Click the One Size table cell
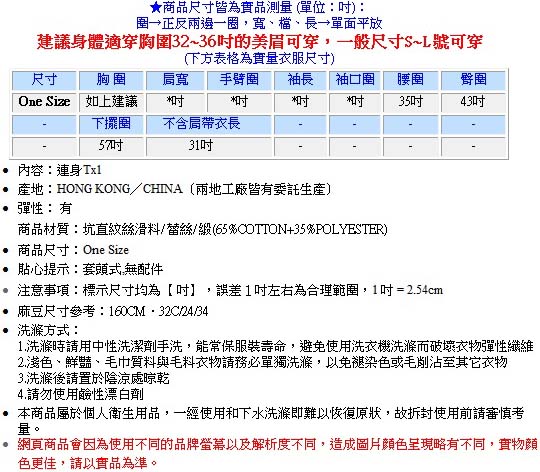This screenshot has width=540, height=472. 44,102
